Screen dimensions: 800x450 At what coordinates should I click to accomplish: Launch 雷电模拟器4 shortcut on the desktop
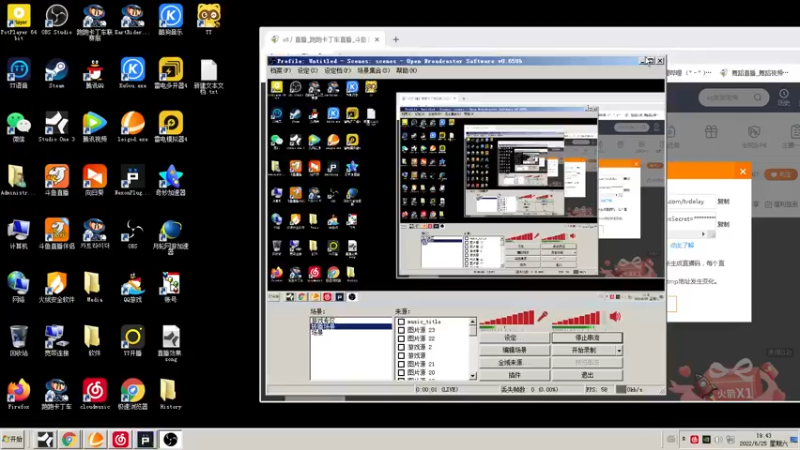(x=170, y=128)
